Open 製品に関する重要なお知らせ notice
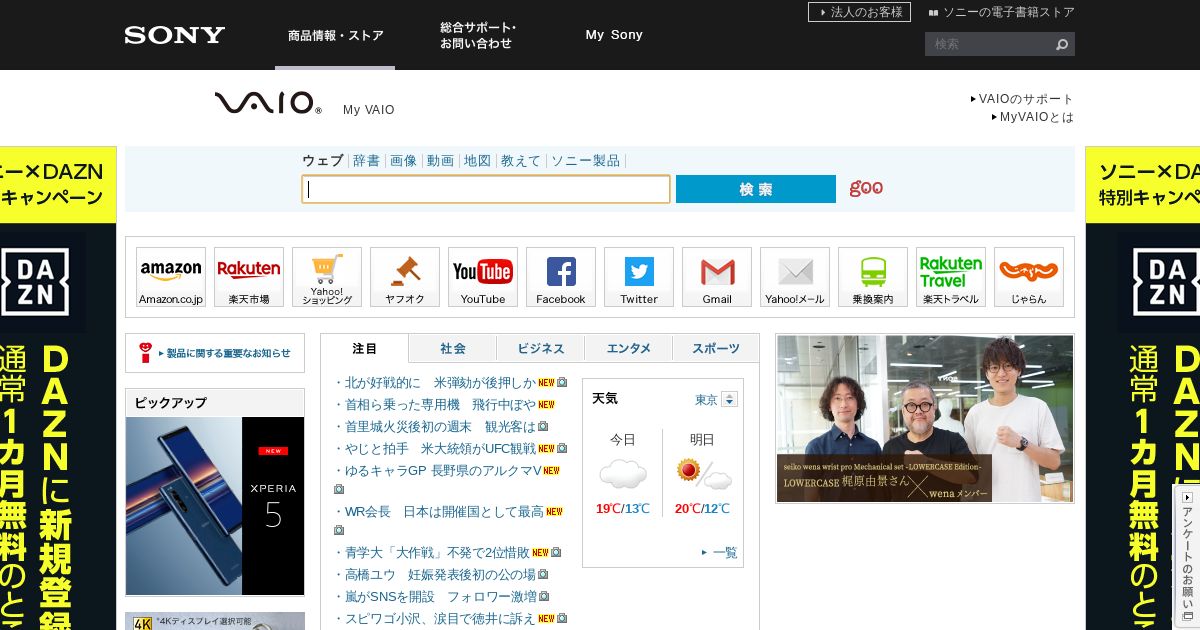The width and height of the screenshot is (1200, 630). 215,353
